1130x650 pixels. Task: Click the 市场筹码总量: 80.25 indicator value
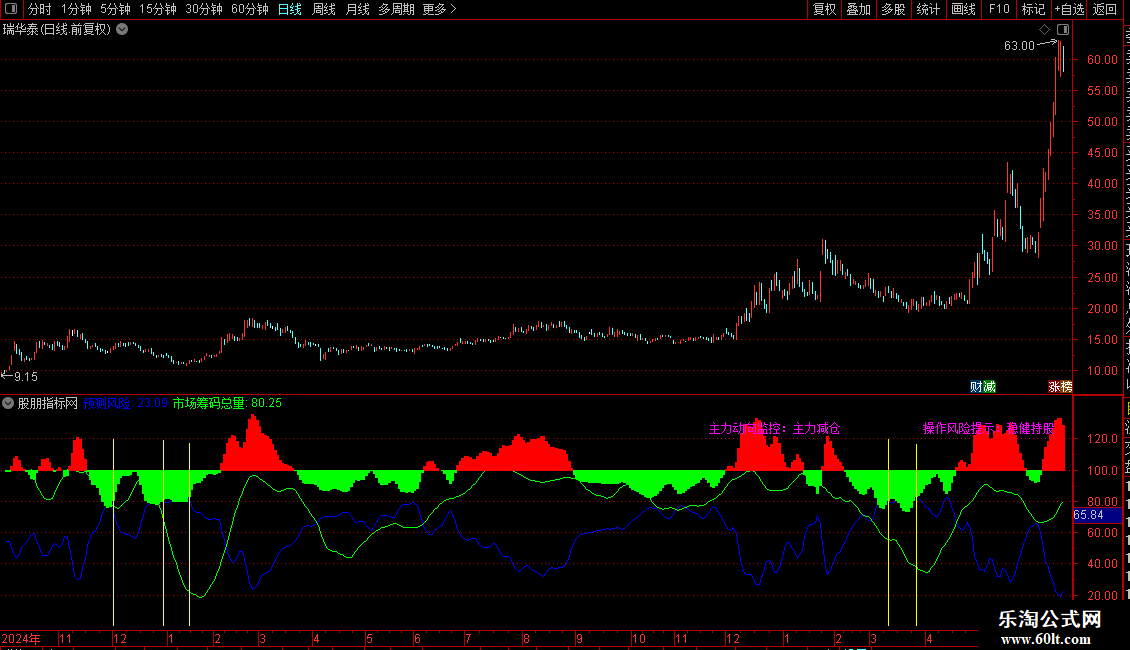point(227,403)
